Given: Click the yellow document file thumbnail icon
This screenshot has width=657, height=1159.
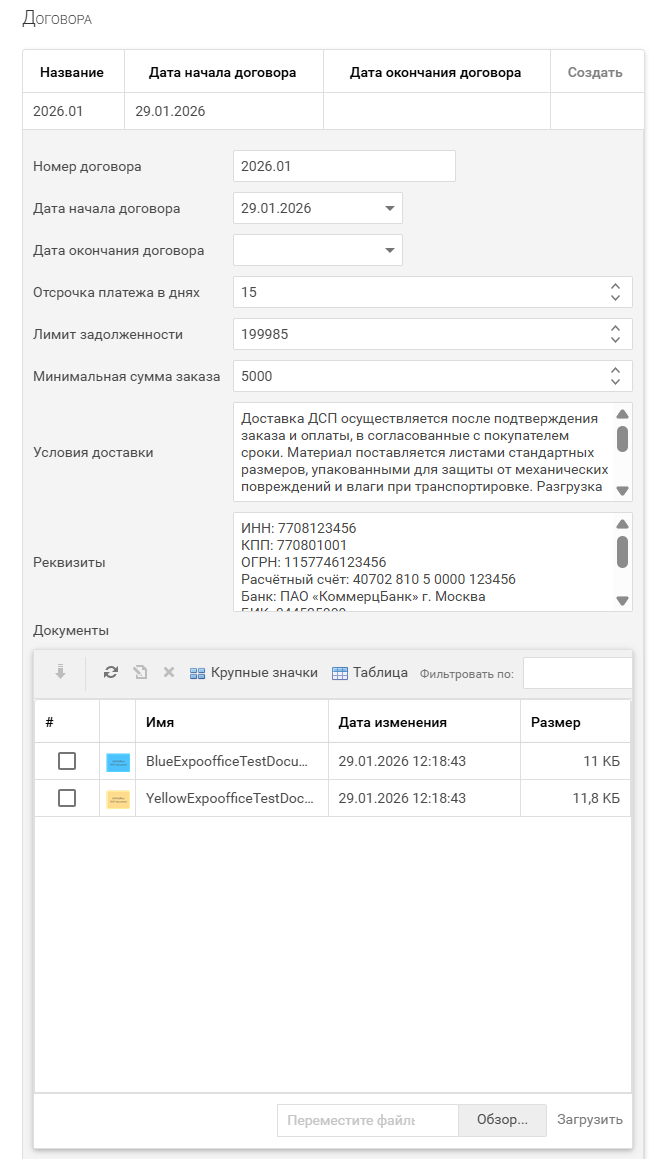Looking at the screenshot, I should tap(118, 799).
